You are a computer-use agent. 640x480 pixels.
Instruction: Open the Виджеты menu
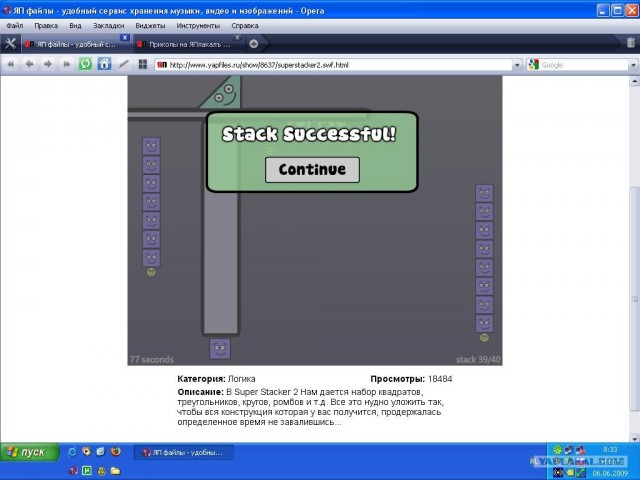tap(150, 25)
